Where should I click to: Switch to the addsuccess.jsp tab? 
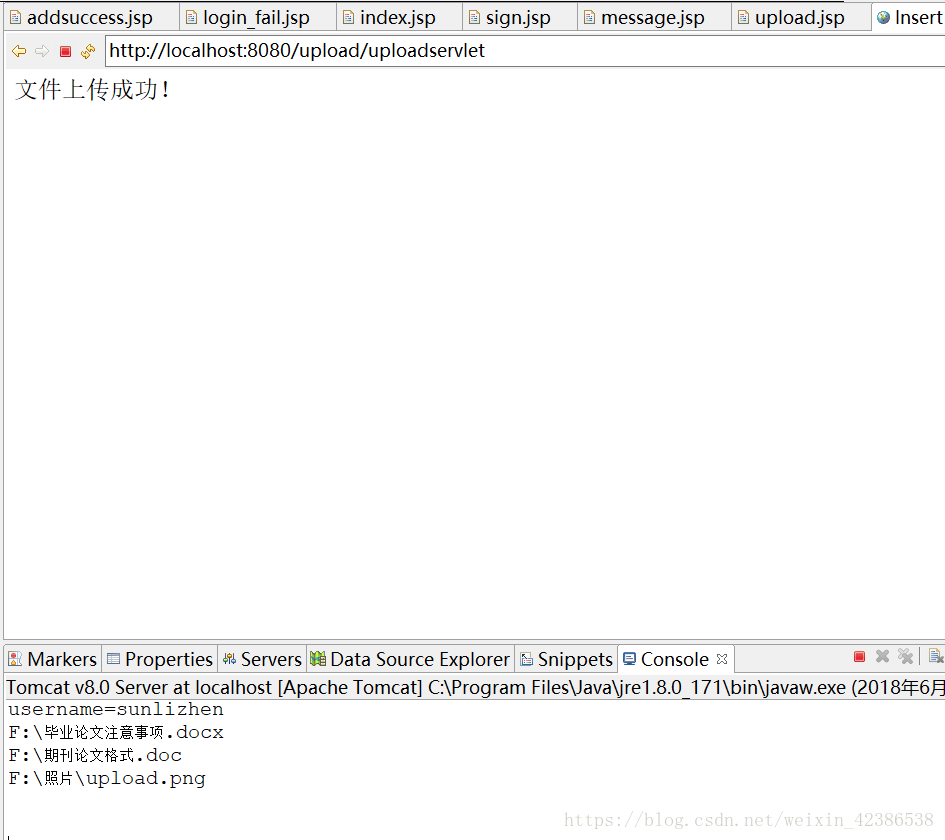pos(90,16)
